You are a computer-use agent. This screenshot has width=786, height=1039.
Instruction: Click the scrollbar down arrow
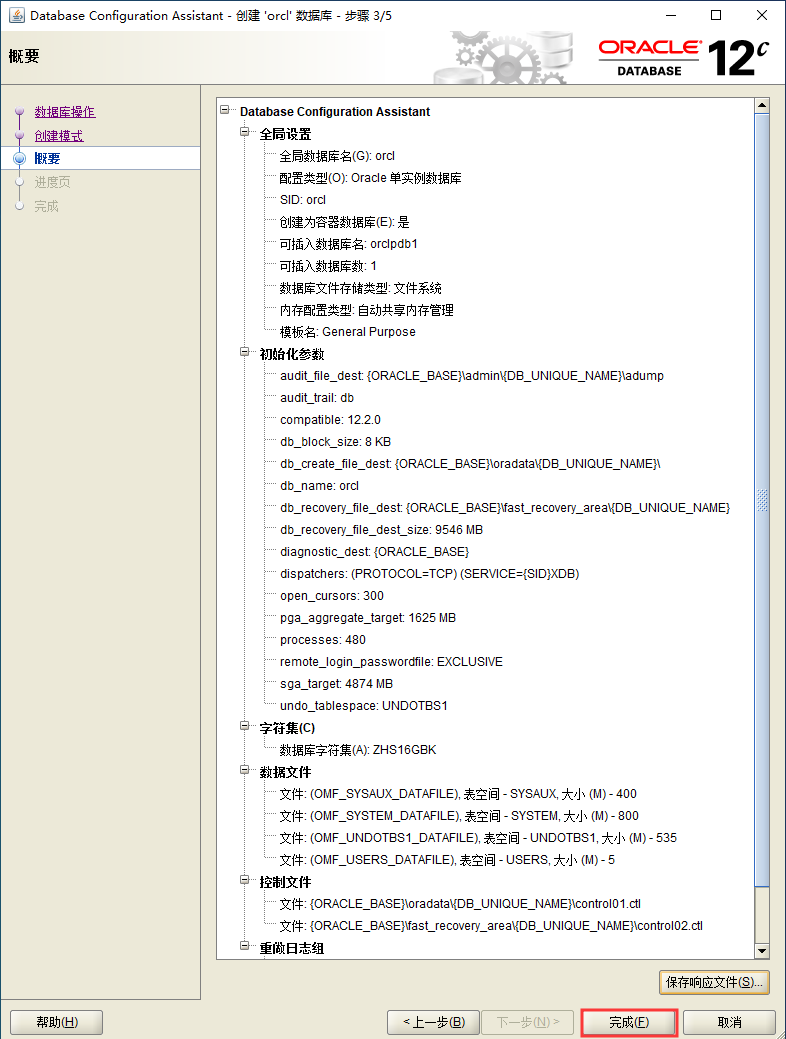pyautogui.click(x=761, y=951)
